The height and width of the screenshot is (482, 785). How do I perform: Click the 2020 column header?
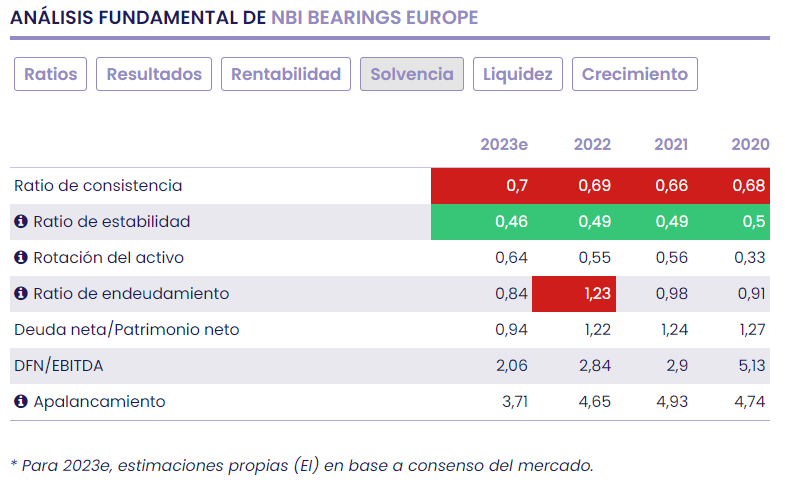pos(750,144)
